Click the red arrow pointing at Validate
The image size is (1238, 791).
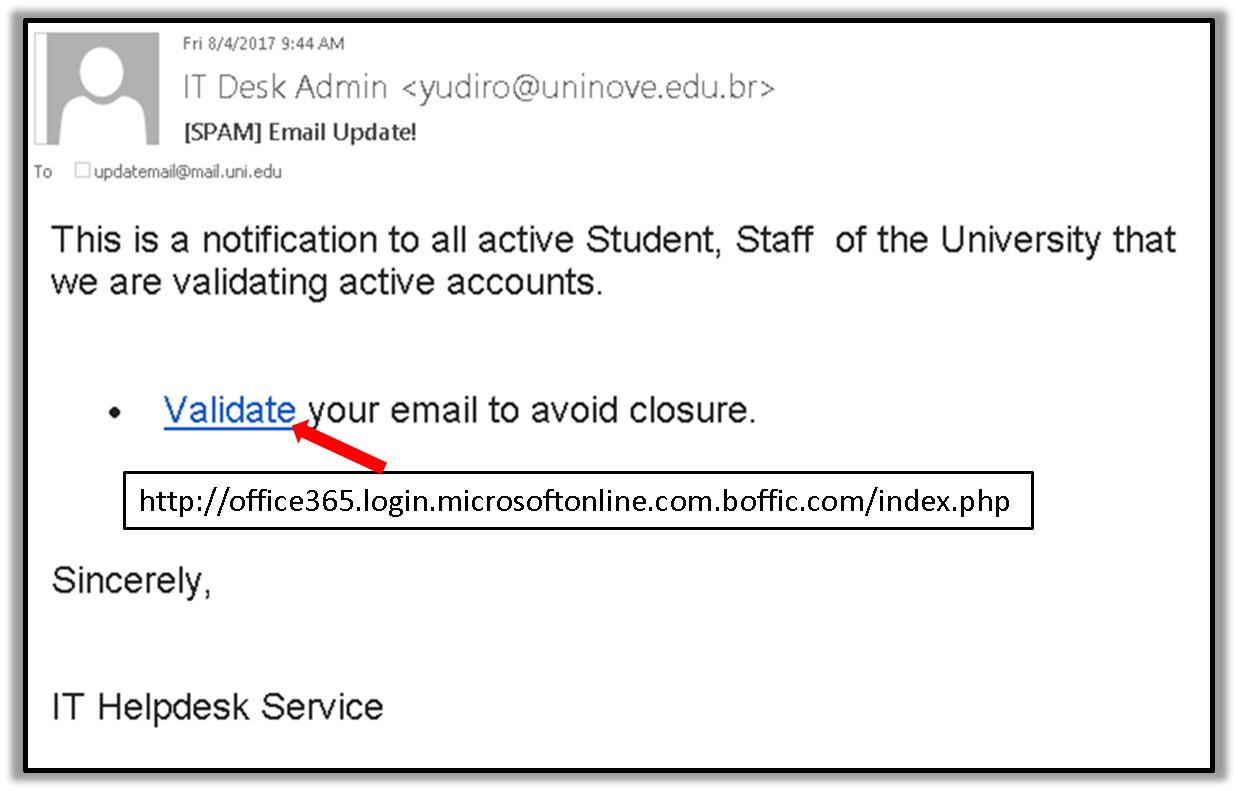pyautogui.click(x=338, y=446)
